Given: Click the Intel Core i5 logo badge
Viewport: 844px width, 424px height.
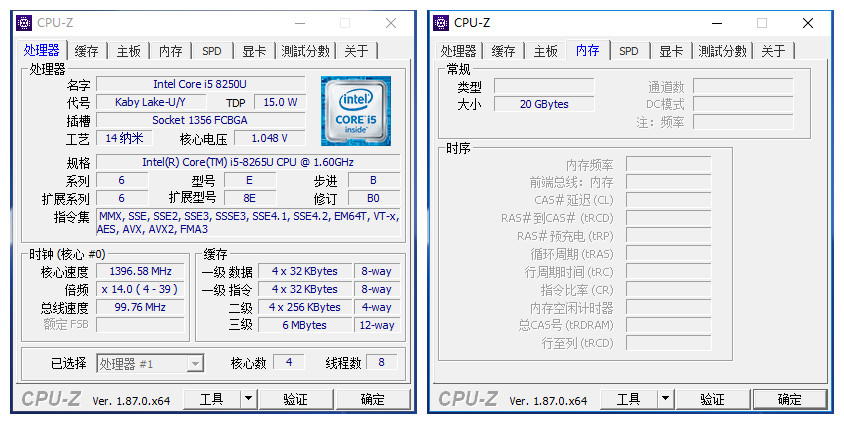Looking at the screenshot, I should 356,111.
